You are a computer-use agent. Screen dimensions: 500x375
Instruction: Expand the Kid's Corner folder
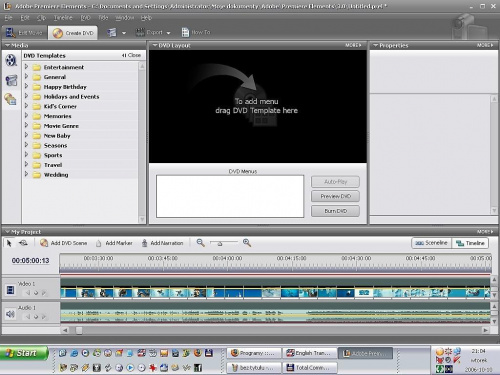tap(26, 106)
